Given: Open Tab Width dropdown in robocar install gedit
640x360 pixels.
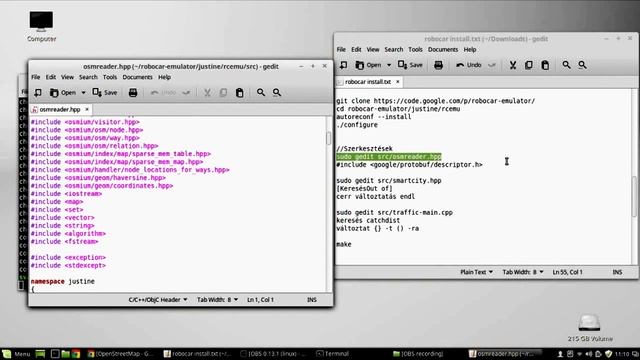Looking at the screenshot, I should coord(523,272).
